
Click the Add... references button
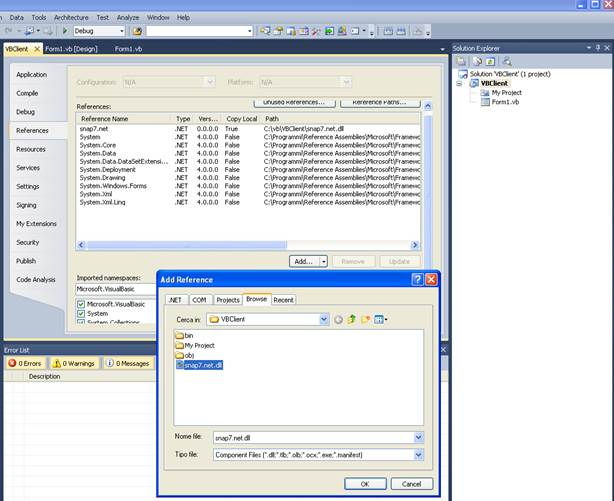(x=304, y=261)
